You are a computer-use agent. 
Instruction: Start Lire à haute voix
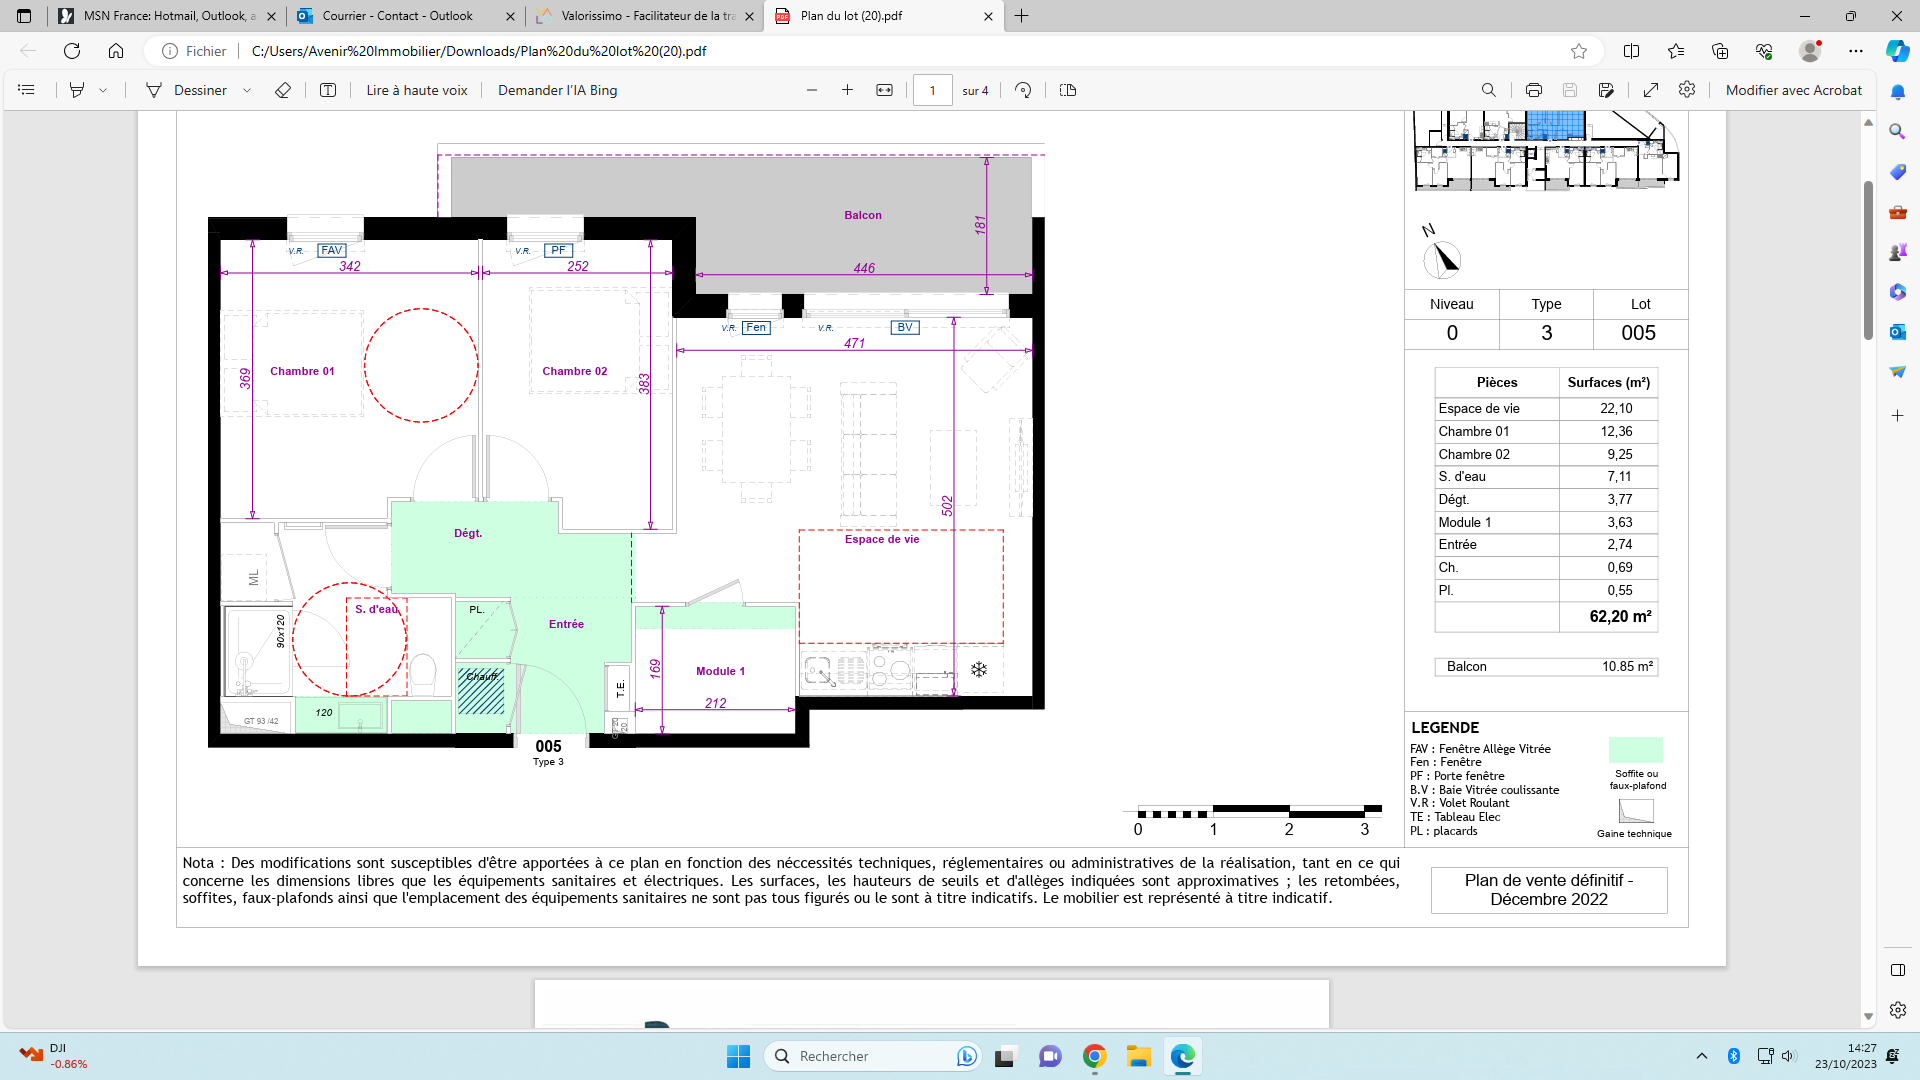417,90
